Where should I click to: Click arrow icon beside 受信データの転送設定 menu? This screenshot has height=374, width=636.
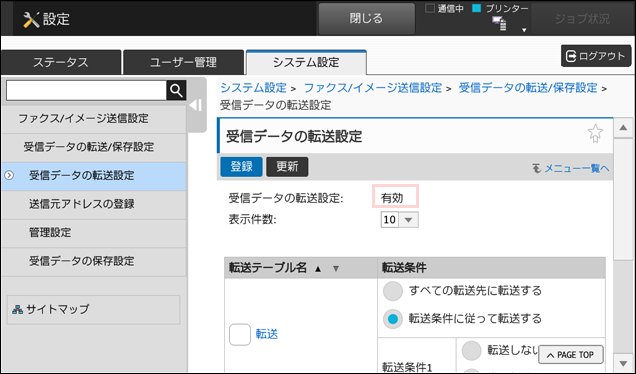(9, 175)
